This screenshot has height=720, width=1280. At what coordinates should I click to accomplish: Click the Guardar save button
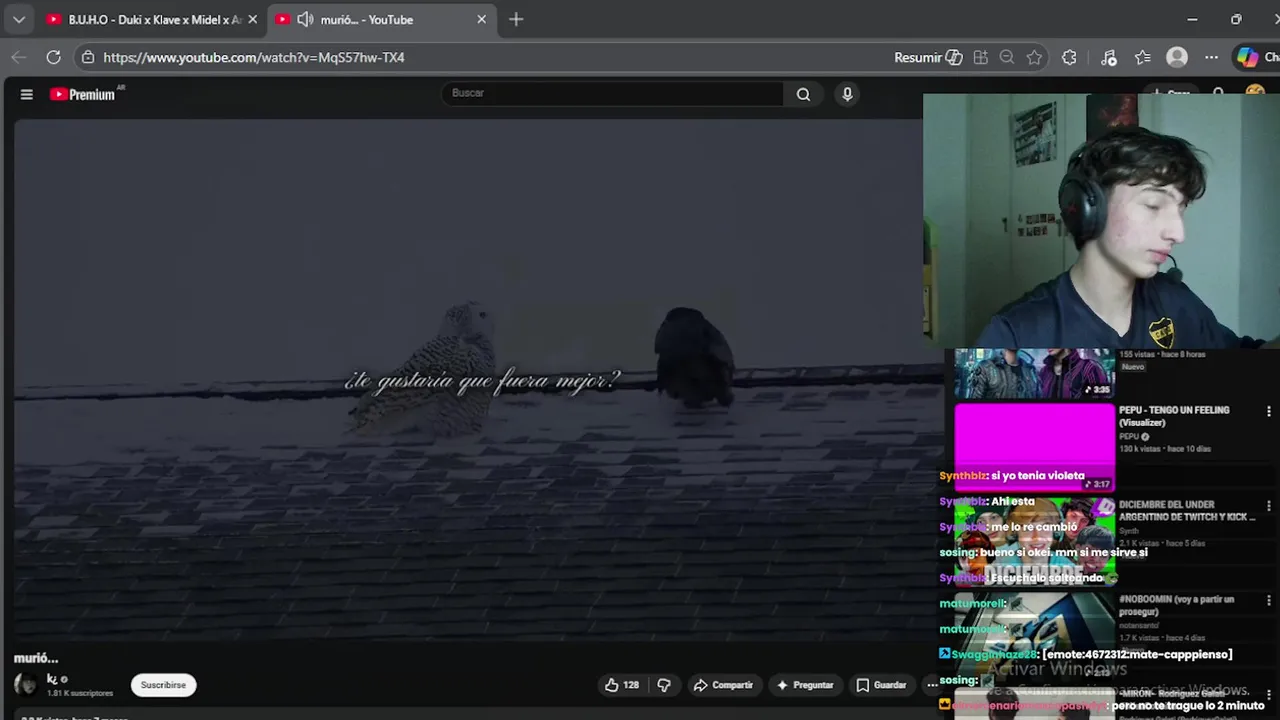tap(881, 685)
